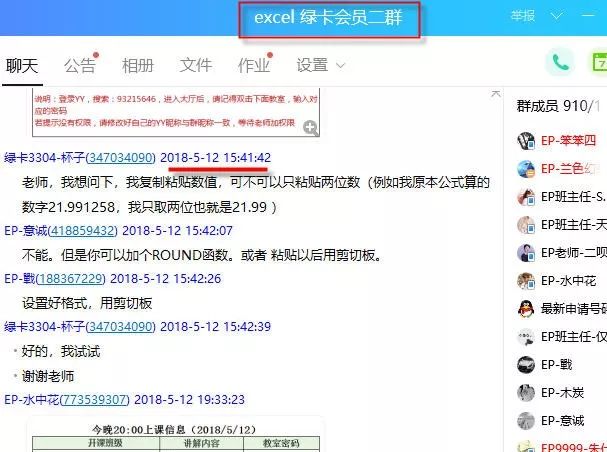The height and width of the screenshot is (452, 607).
Task: Click avatar of EP班主任-S
Action: click(x=526, y=197)
